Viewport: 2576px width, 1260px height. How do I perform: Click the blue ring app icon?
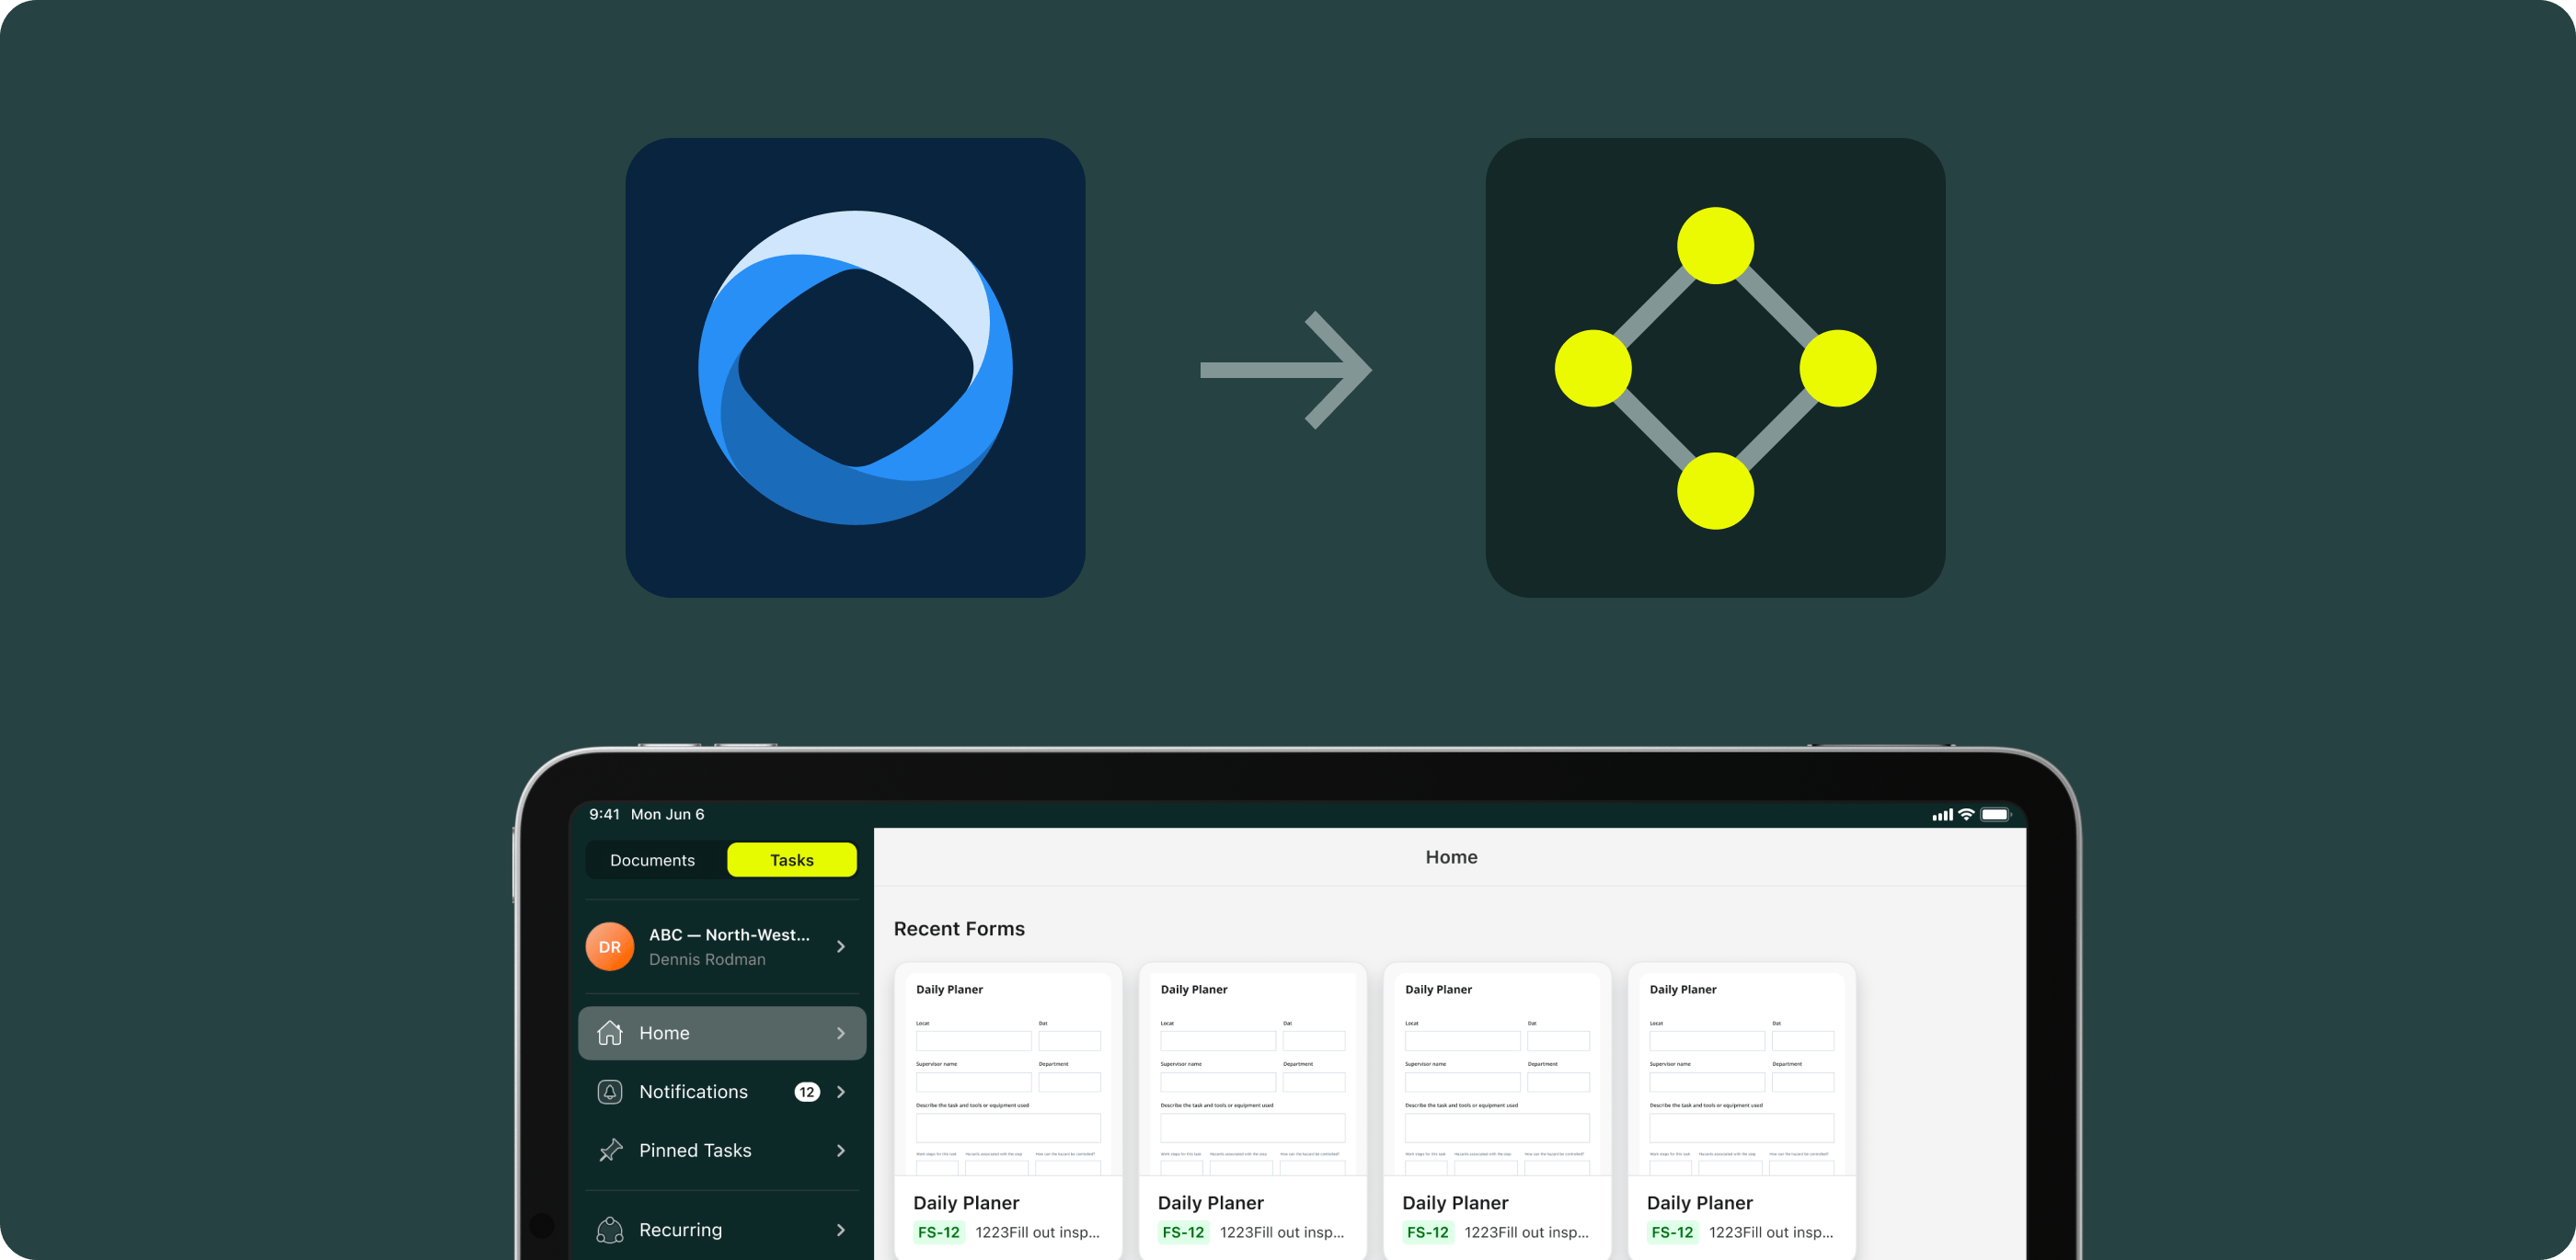(855, 367)
